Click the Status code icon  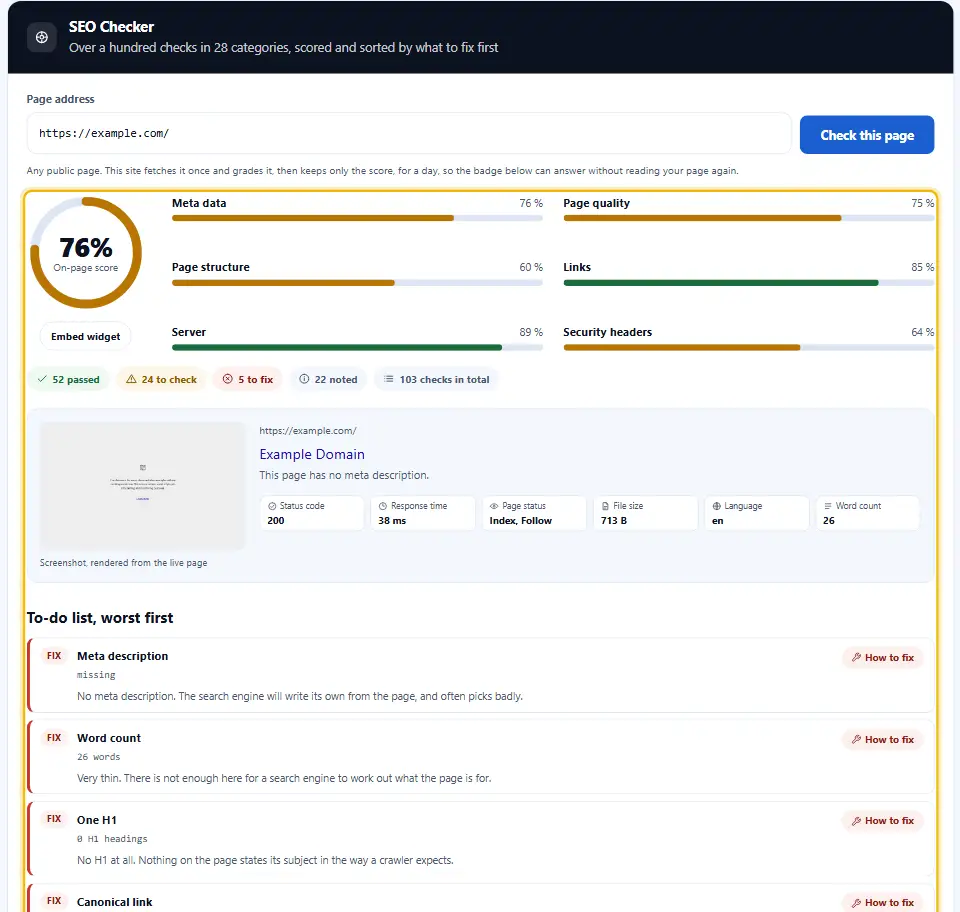pyautogui.click(x=272, y=506)
